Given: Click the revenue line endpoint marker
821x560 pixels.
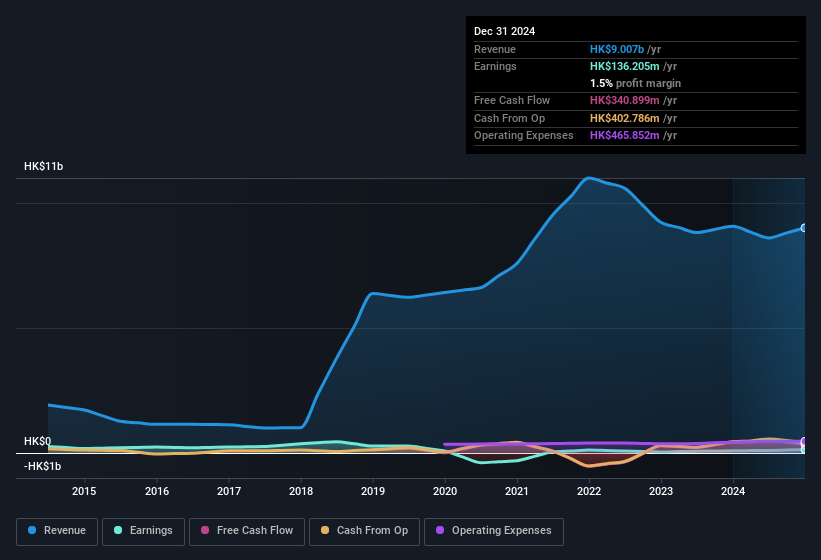Looking at the screenshot, I should click(804, 228).
